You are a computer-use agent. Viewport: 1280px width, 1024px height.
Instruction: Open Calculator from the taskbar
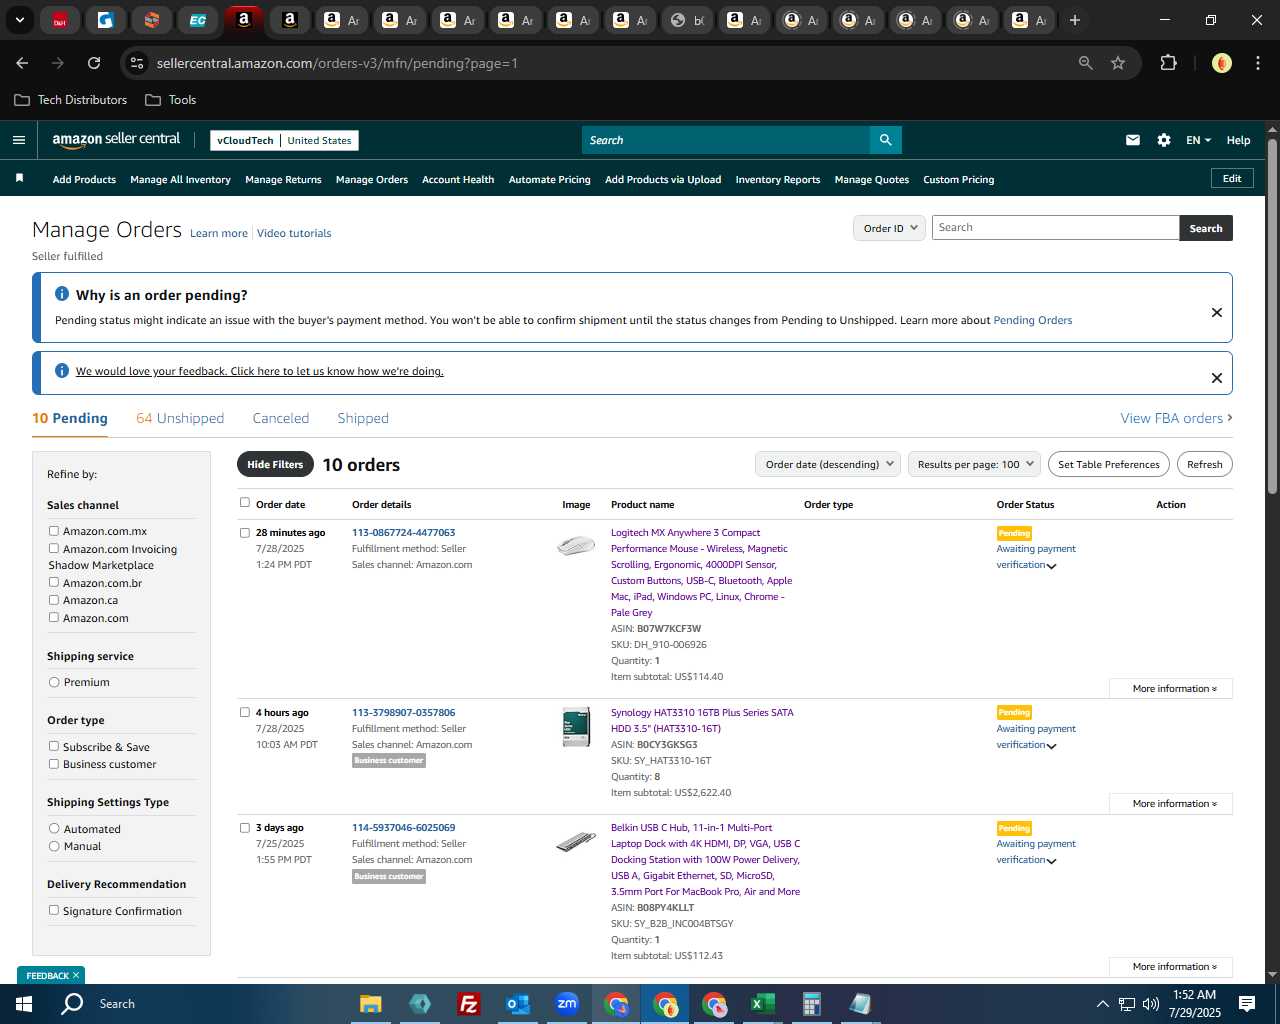point(811,1004)
